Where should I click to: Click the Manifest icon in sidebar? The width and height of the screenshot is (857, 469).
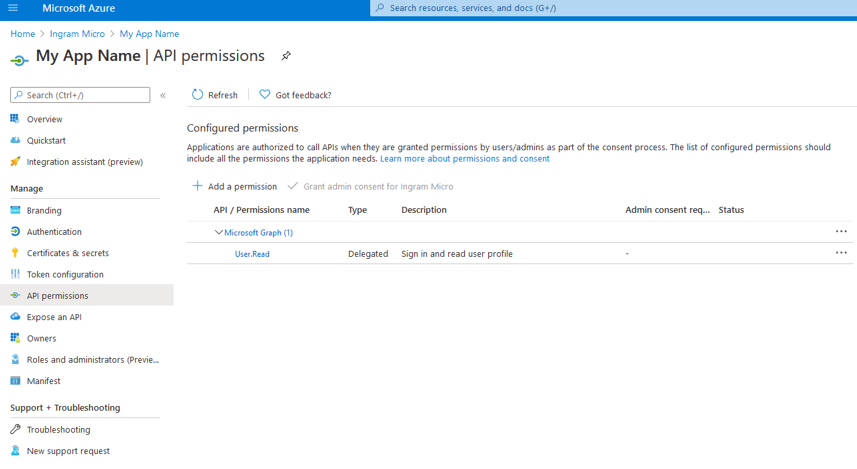pos(15,380)
